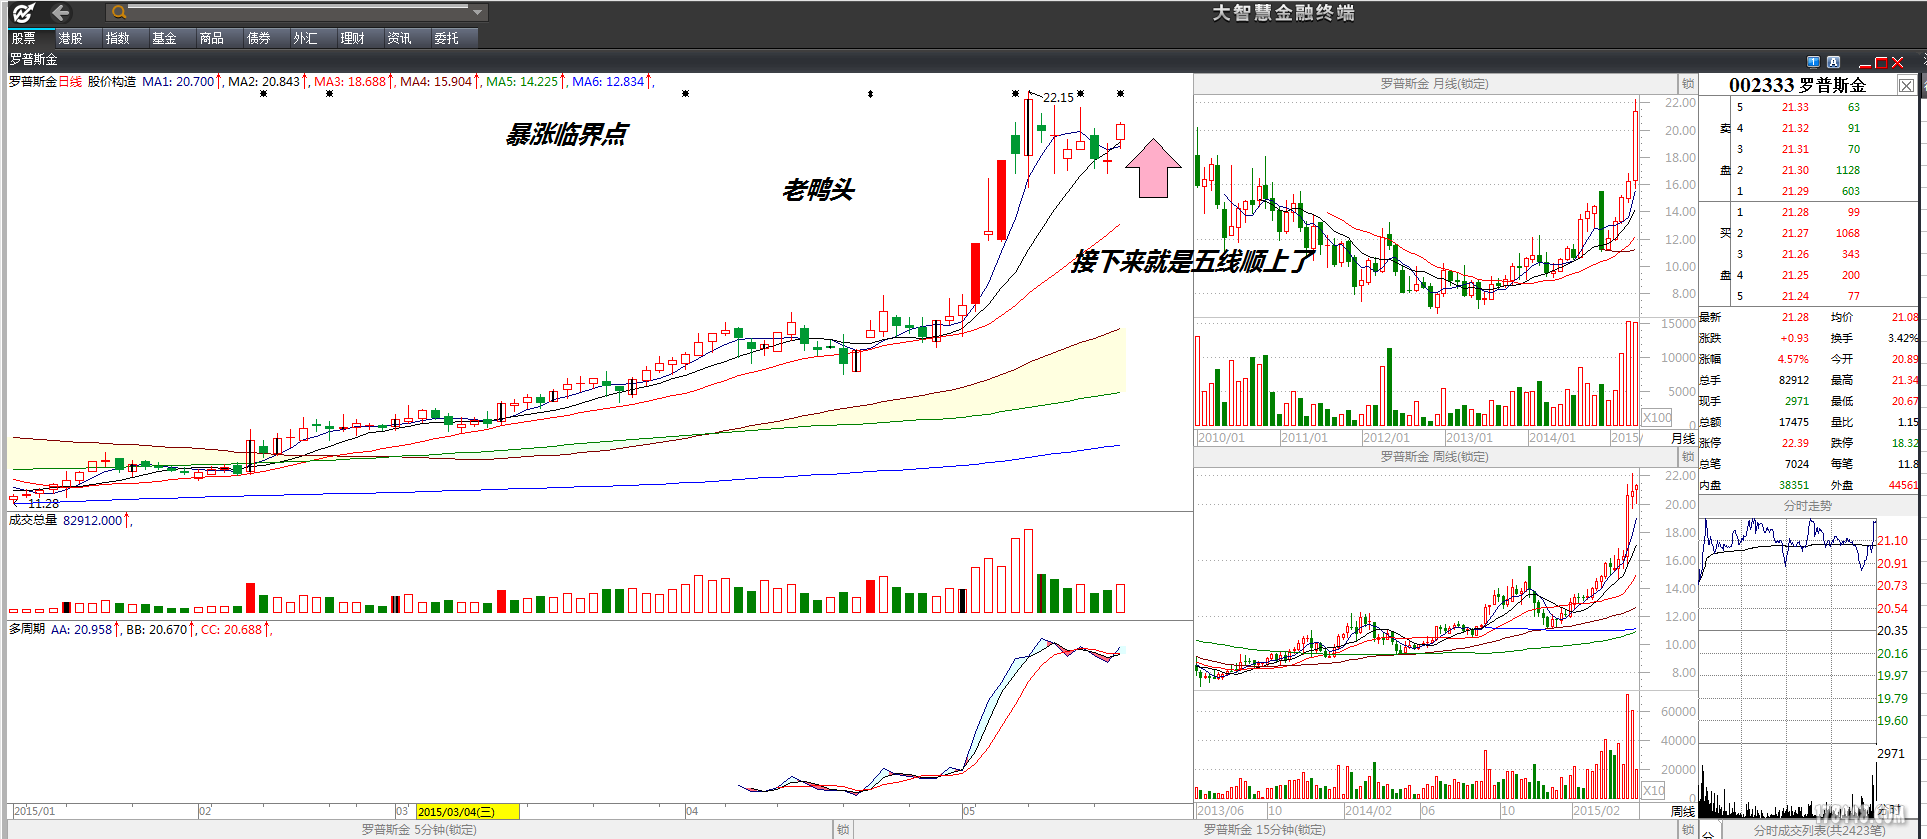Click the 002333 罗普斯金 stock title
The image size is (1927, 839).
pyautogui.click(x=1797, y=86)
